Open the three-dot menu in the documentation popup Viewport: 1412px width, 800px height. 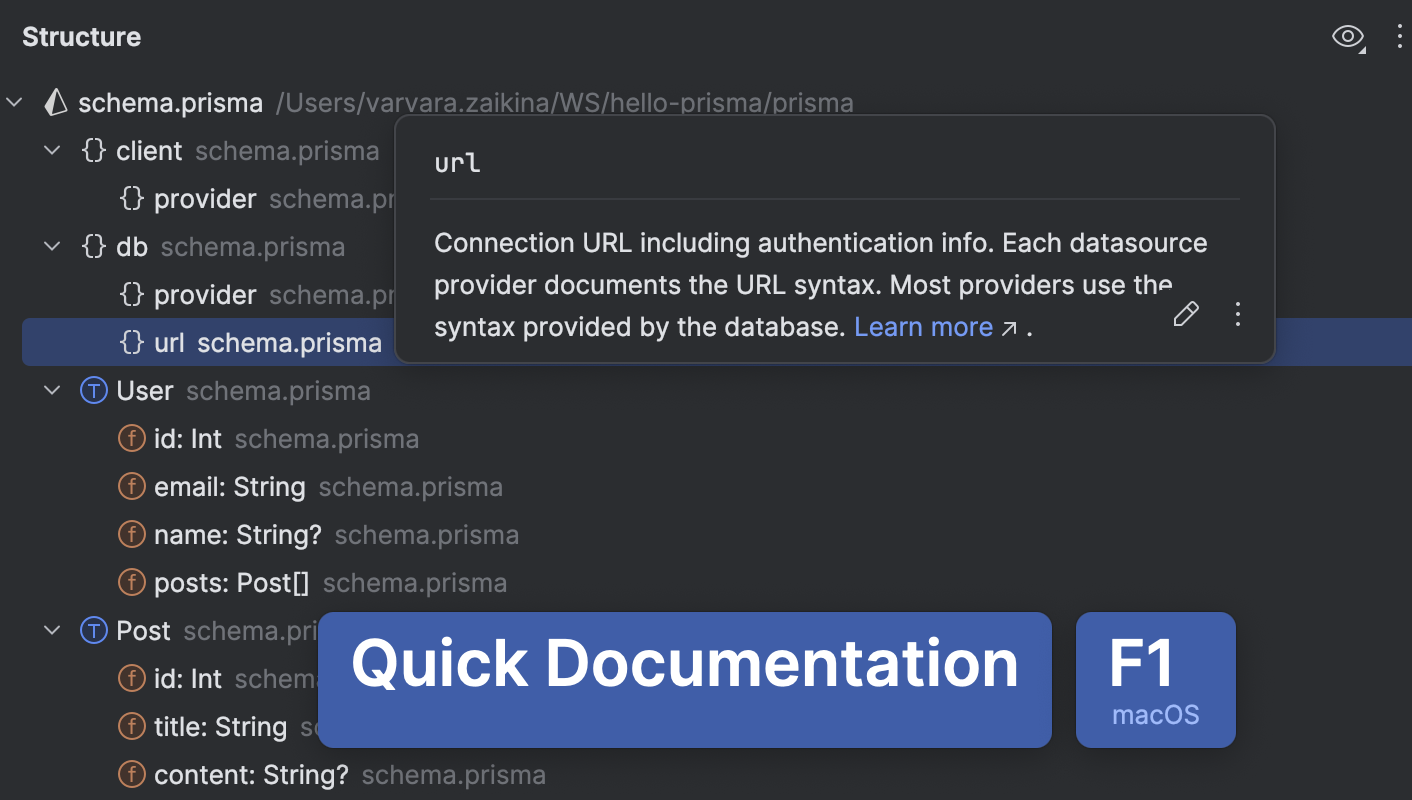tap(1238, 314)
